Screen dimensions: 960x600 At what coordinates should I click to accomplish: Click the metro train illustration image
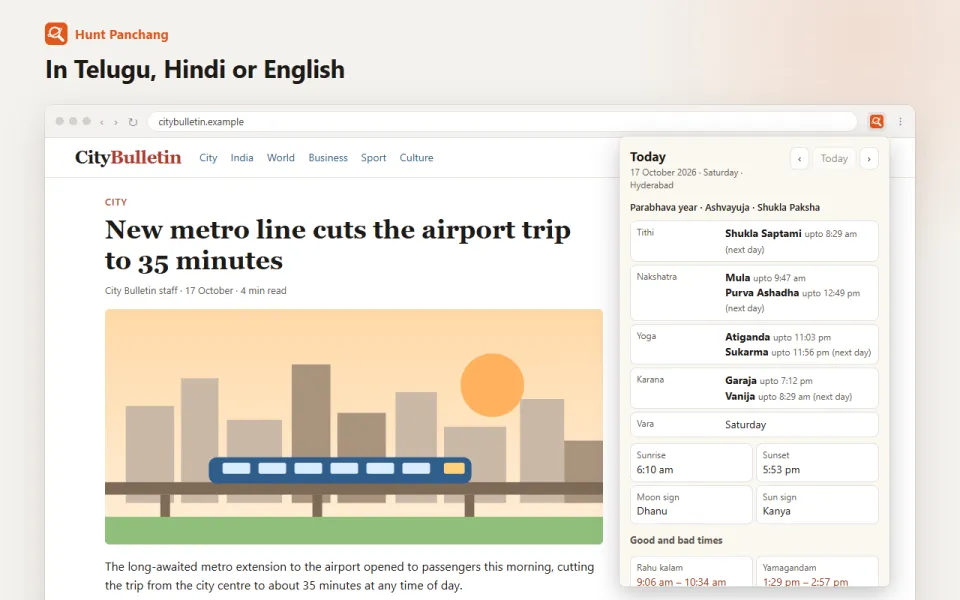point(354,427)
